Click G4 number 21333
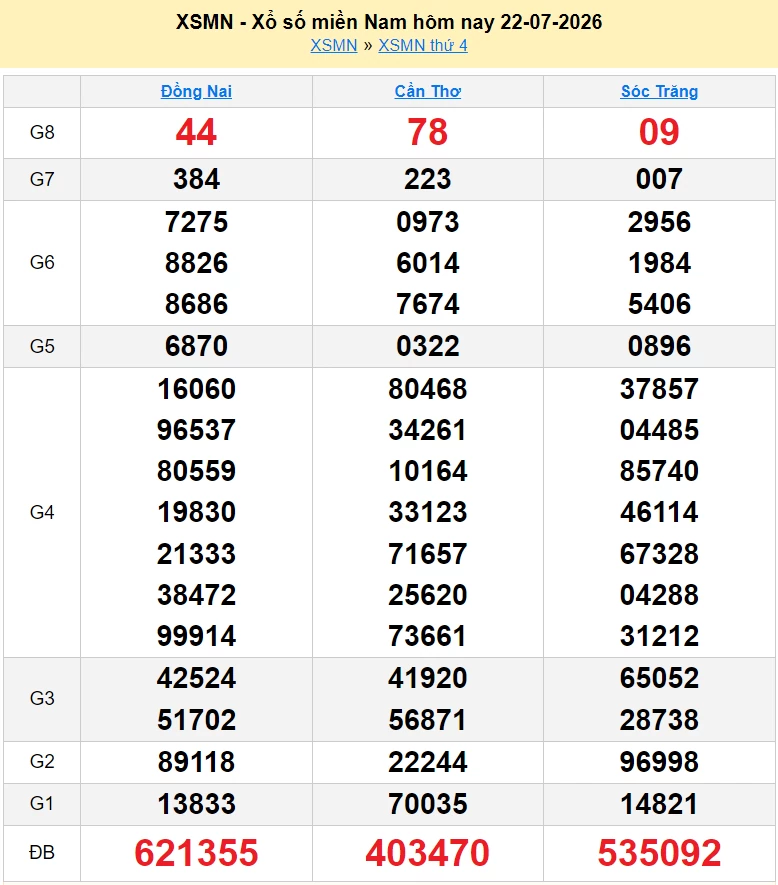The height and width of the screenshot is (885, 778). (196, 554)
